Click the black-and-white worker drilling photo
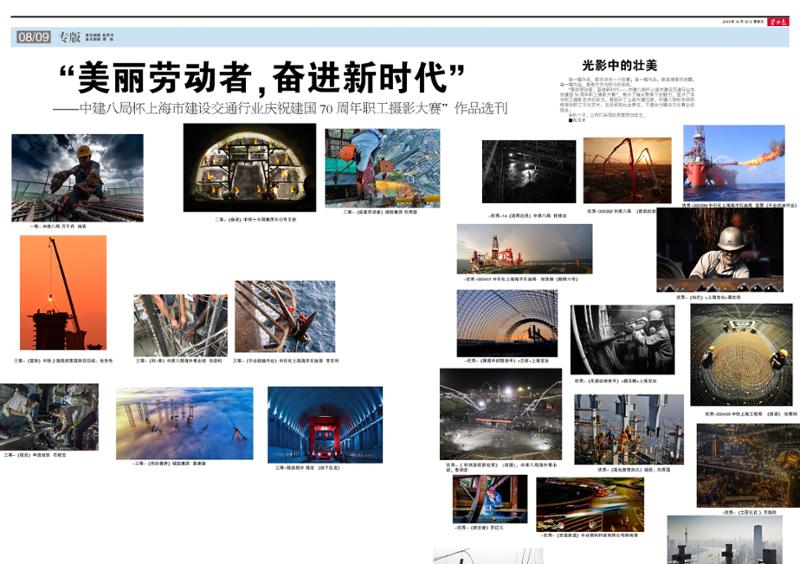This screenshot has width=800, height=564. (622, 339)
